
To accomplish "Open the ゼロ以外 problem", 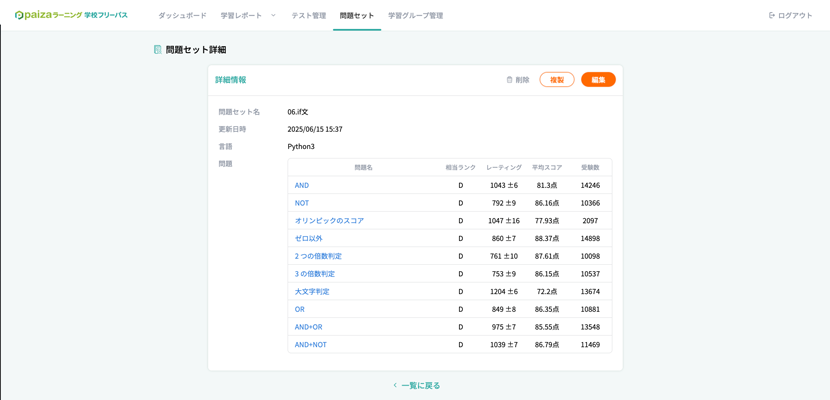I will pyautogui.click(x=309, y=238).
